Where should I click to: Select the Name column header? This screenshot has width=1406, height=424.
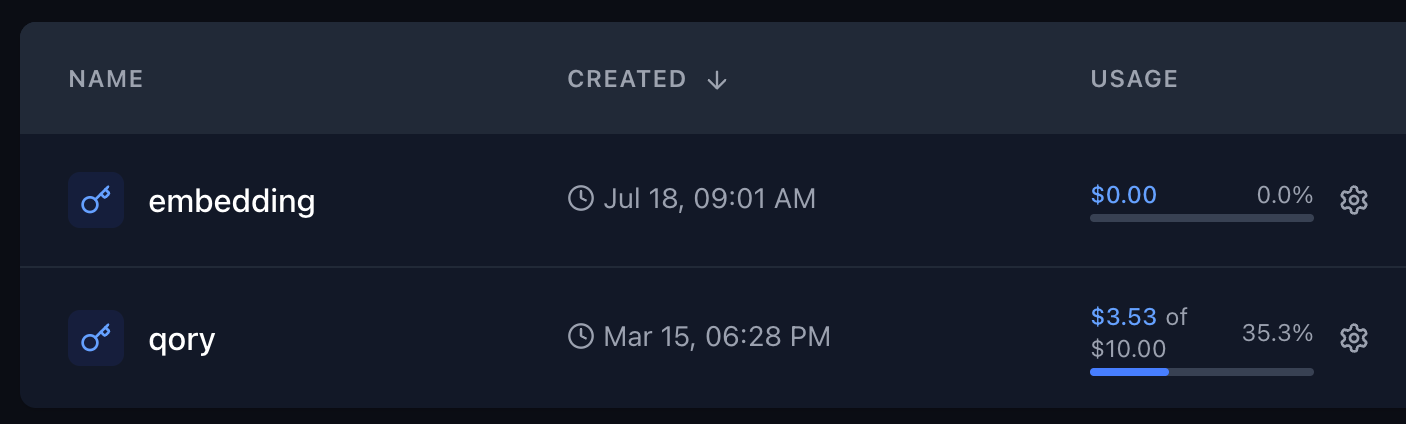click(x=106, y=79)
